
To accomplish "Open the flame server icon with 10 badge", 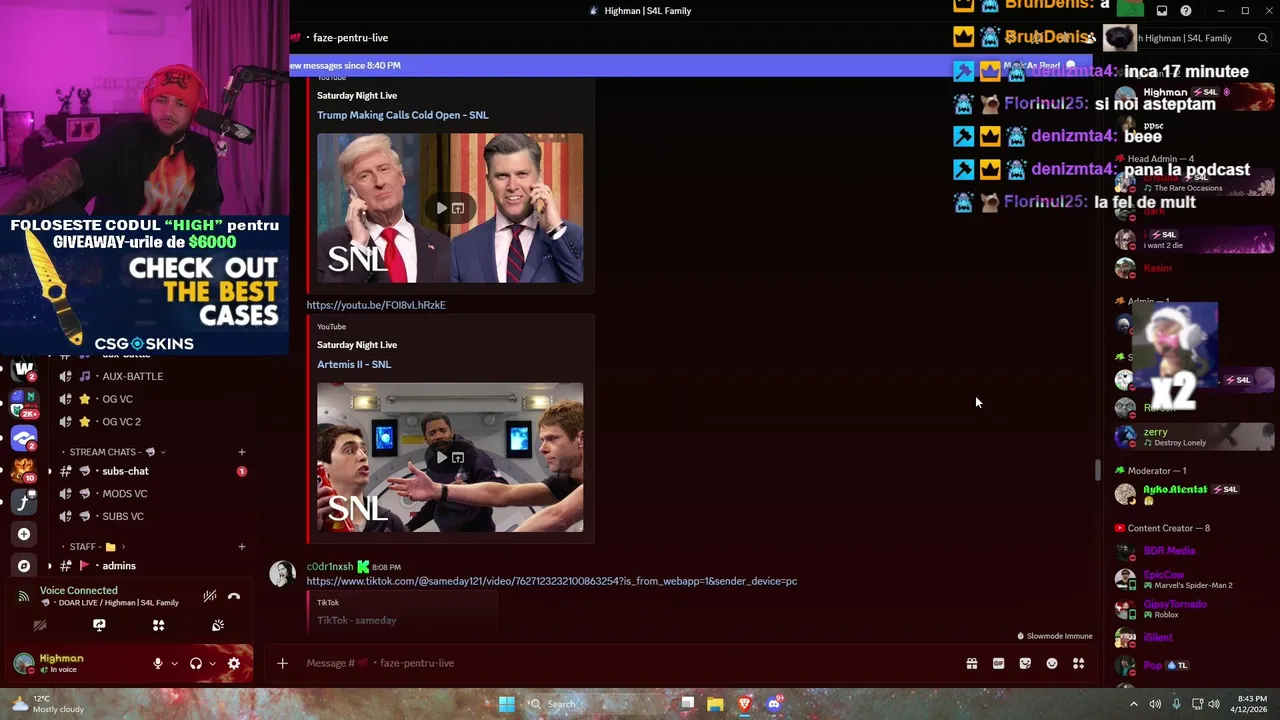I will (x=24, y=470).
